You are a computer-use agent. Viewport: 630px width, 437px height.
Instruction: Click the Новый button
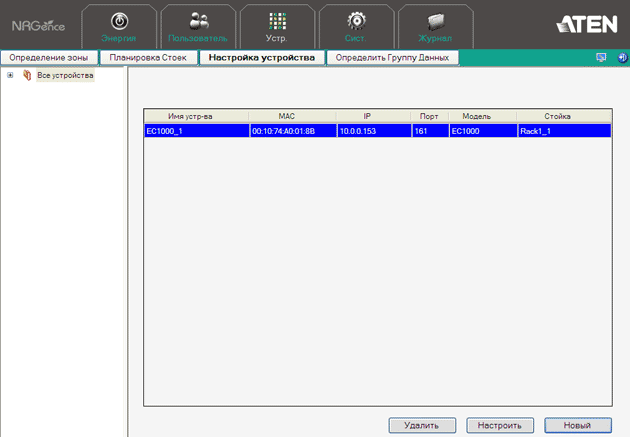pos(578,425)
